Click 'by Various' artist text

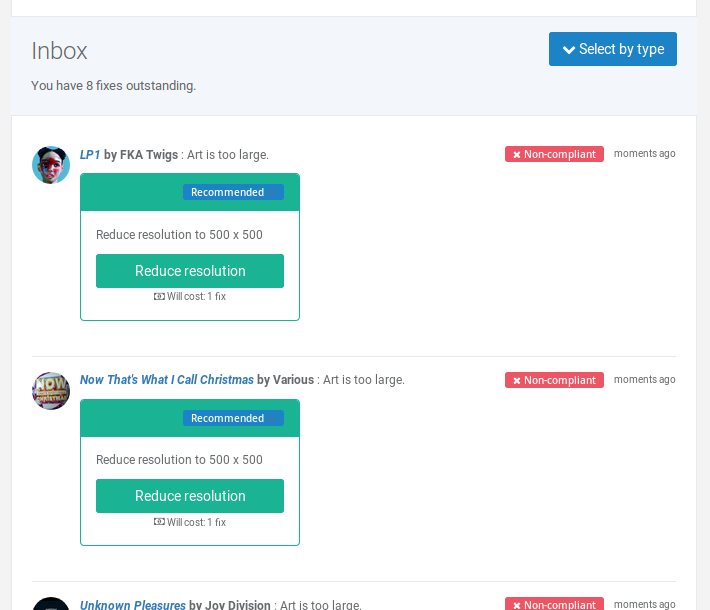pyautogui.click(x=285, y=379)
